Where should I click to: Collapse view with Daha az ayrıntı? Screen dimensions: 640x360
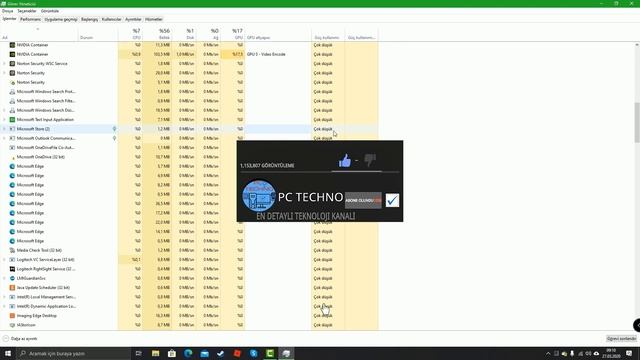(20, 339)
